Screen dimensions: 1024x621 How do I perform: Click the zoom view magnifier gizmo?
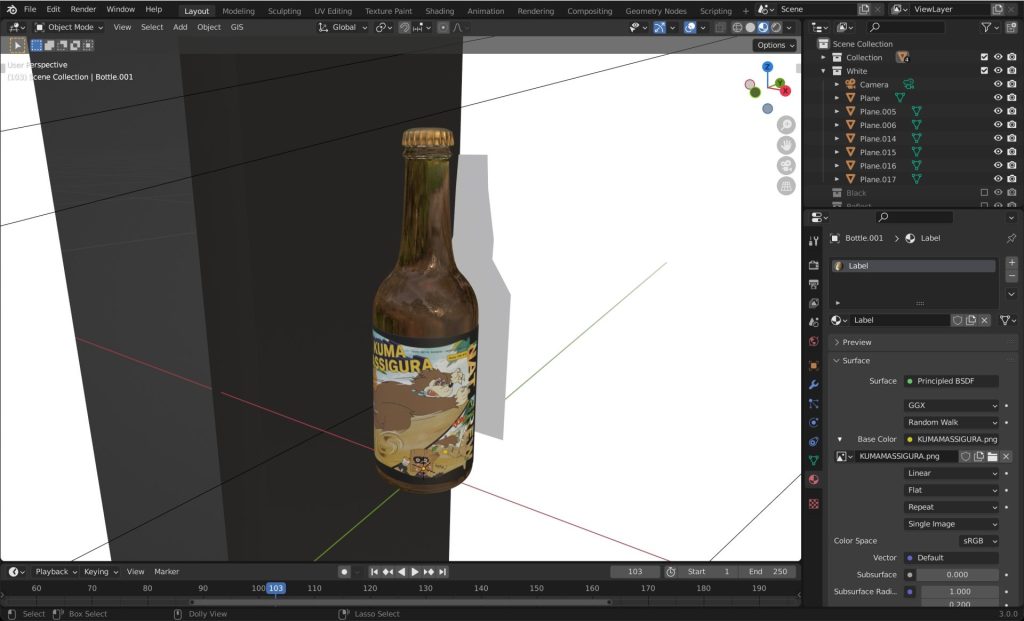click(x=786, y=125)
